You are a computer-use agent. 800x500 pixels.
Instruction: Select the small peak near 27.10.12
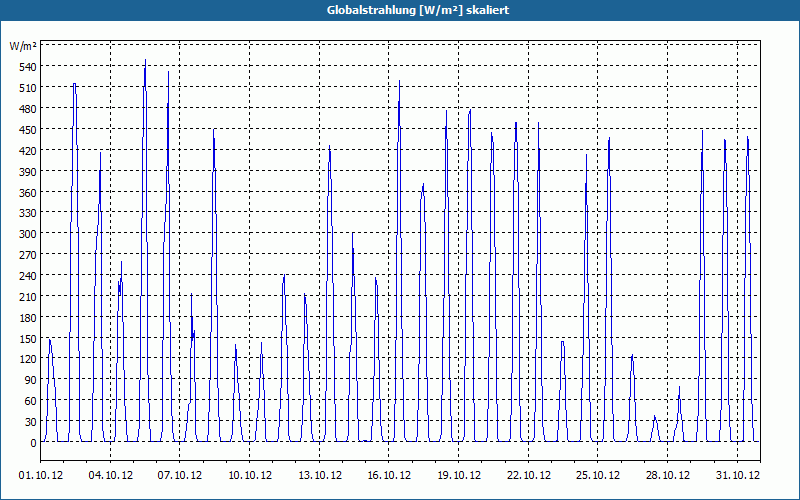coord(655,416)
